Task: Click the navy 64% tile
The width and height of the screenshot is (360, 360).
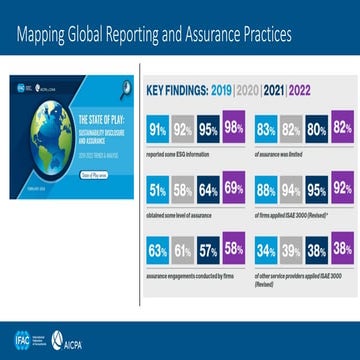Action: point(208,190)
